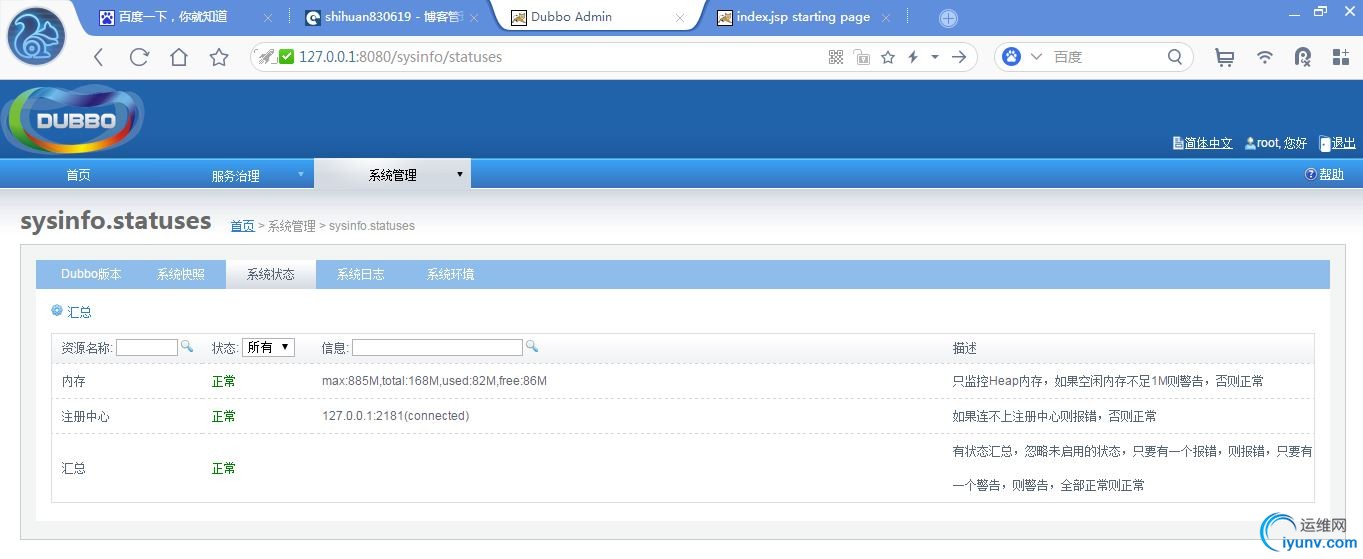Image resolution: width=1363 pixels, height=559 pixels.
Task: Click the 内存 resource row name
Action: [x=74, y=381]
